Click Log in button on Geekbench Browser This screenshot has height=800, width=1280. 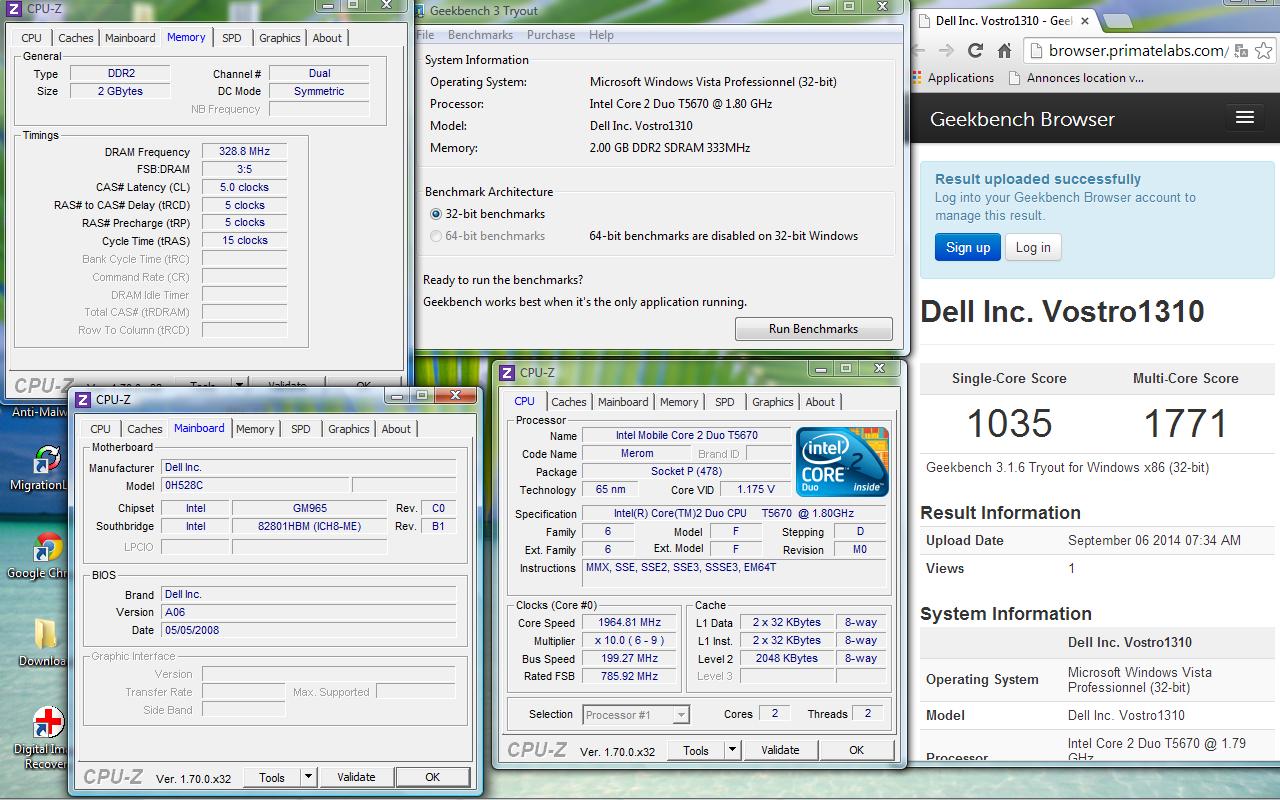(x=1033, y=247)
